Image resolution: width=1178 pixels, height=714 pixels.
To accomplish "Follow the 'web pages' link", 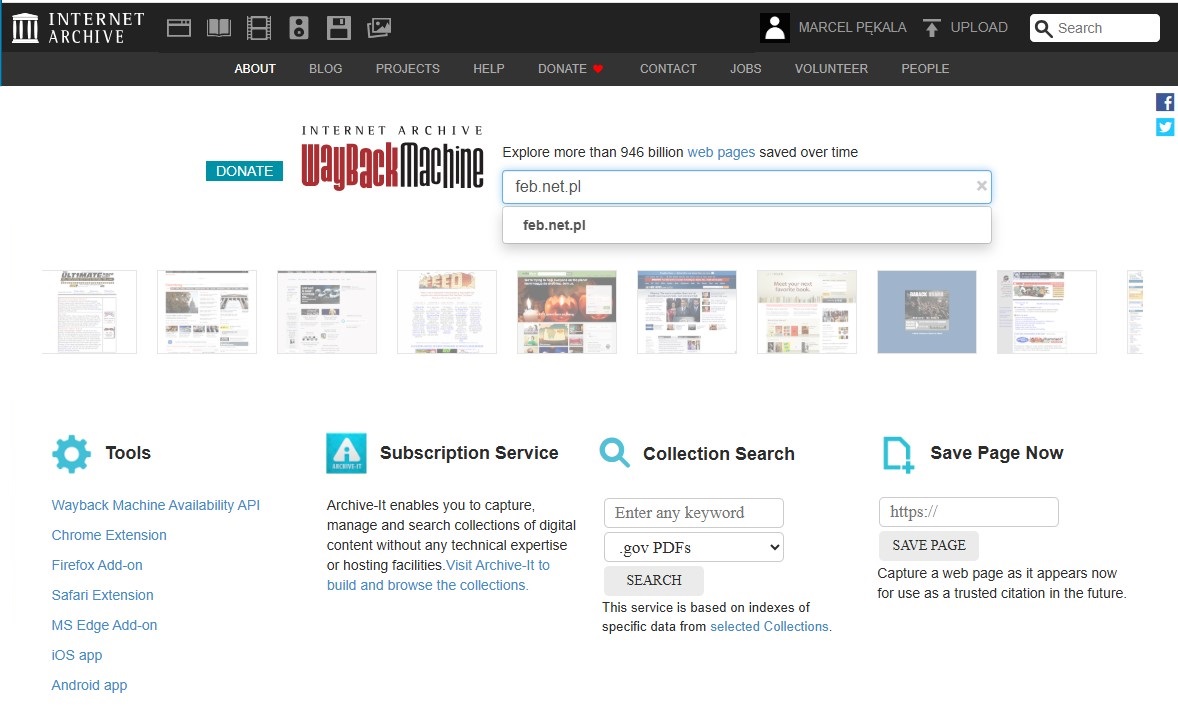I will 721,152.
